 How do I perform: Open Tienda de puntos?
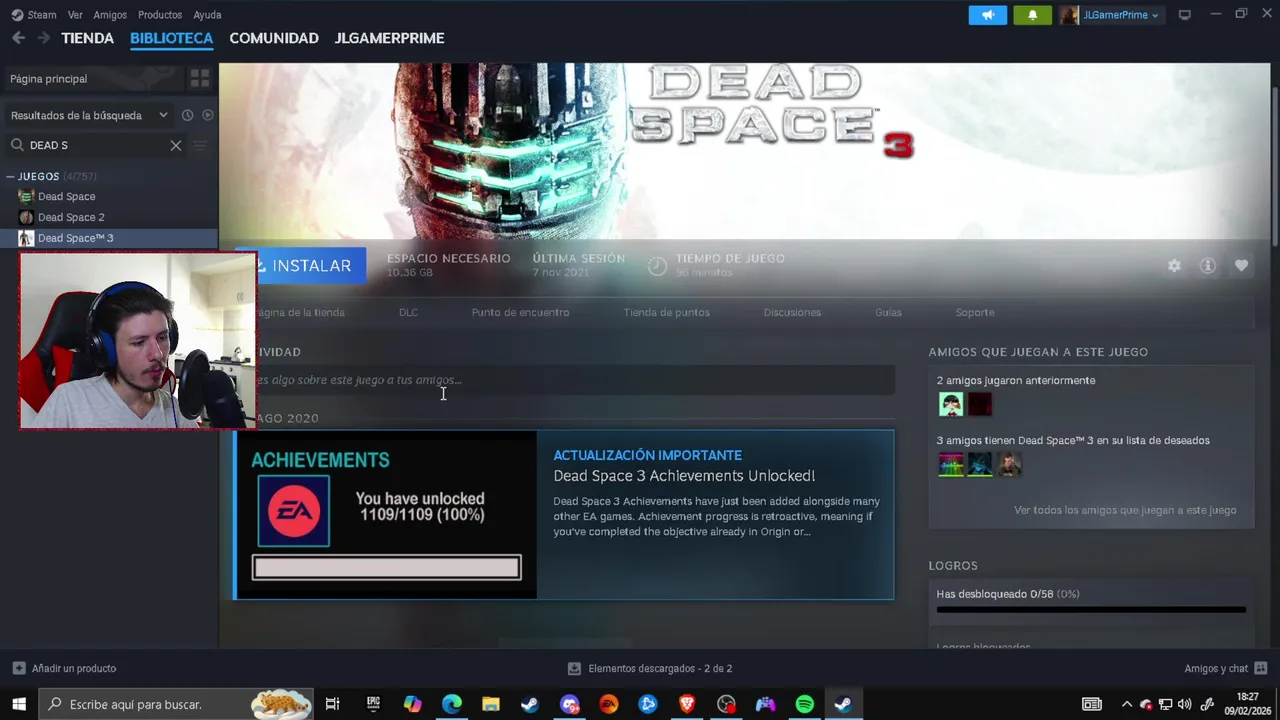coord(666,312)
